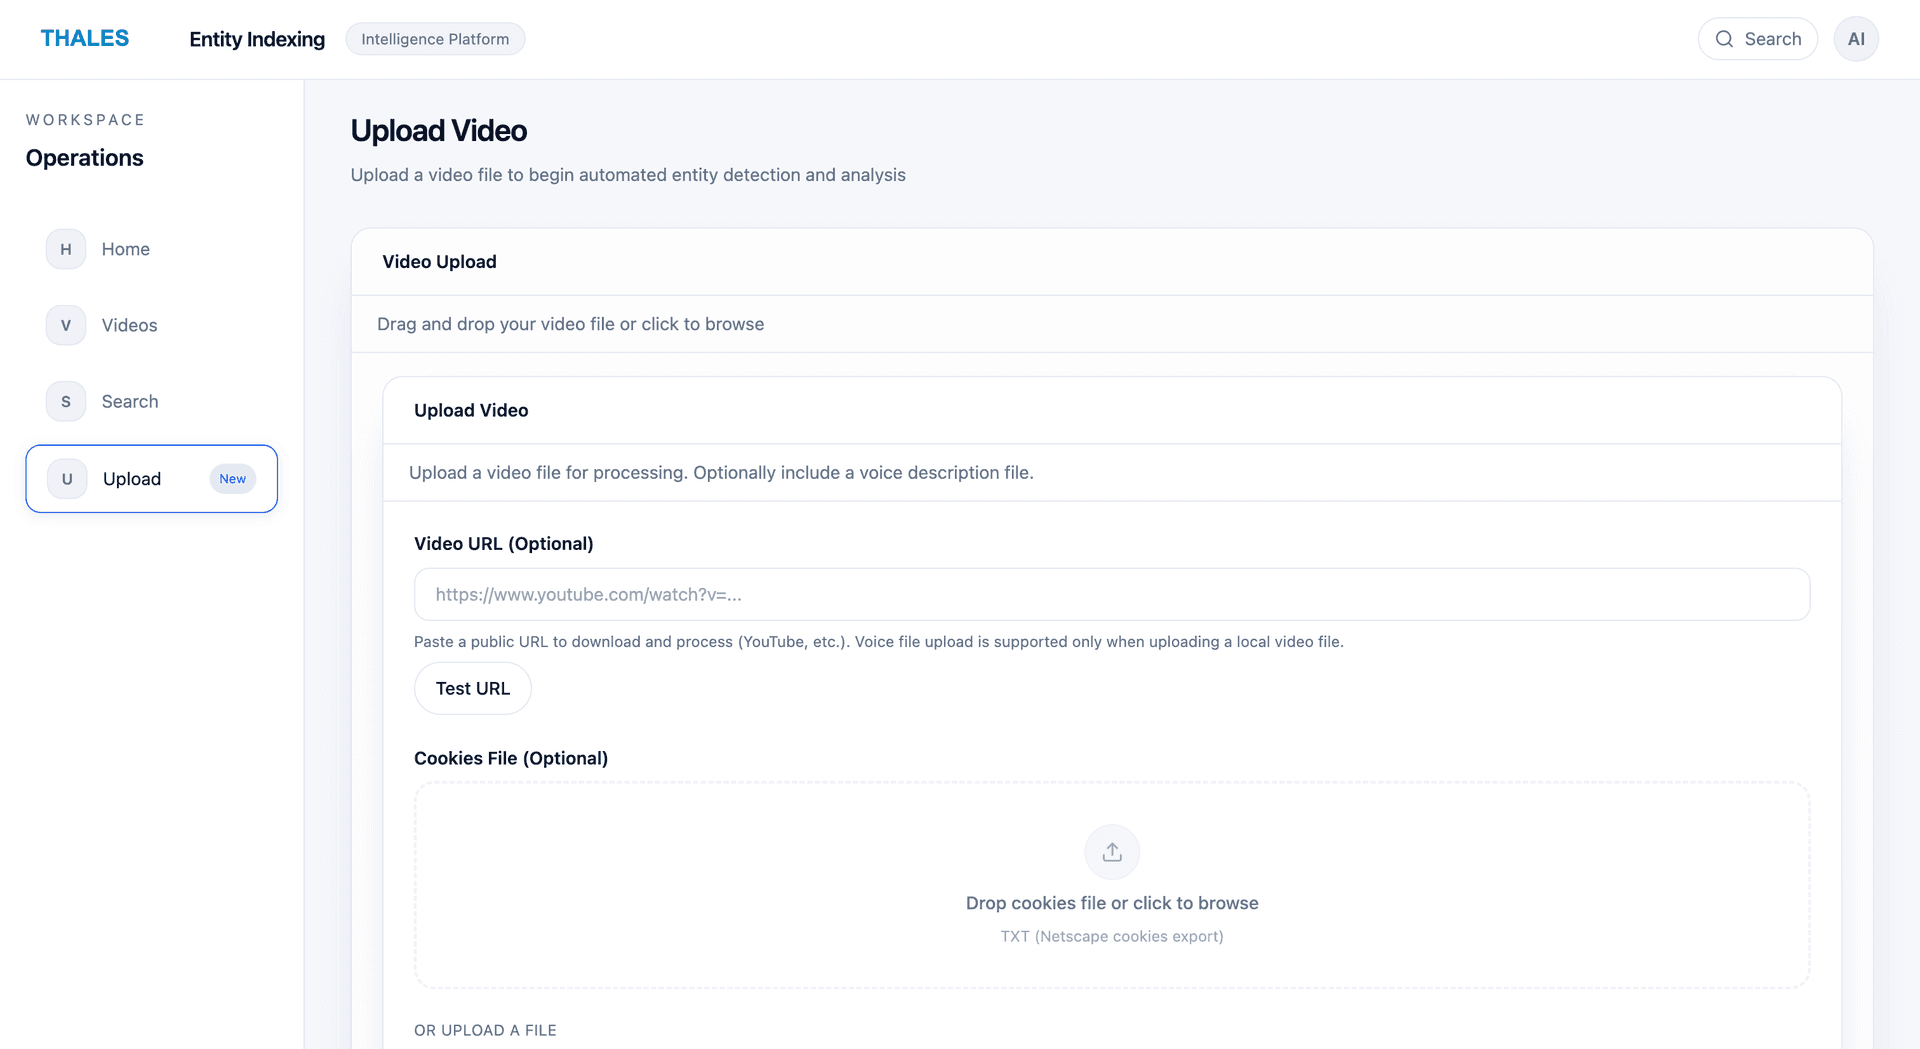Image resolution: width=1920 pixels, height=1049 pixels.
Task: Open the AI profile avatar
Action: 1856,38
